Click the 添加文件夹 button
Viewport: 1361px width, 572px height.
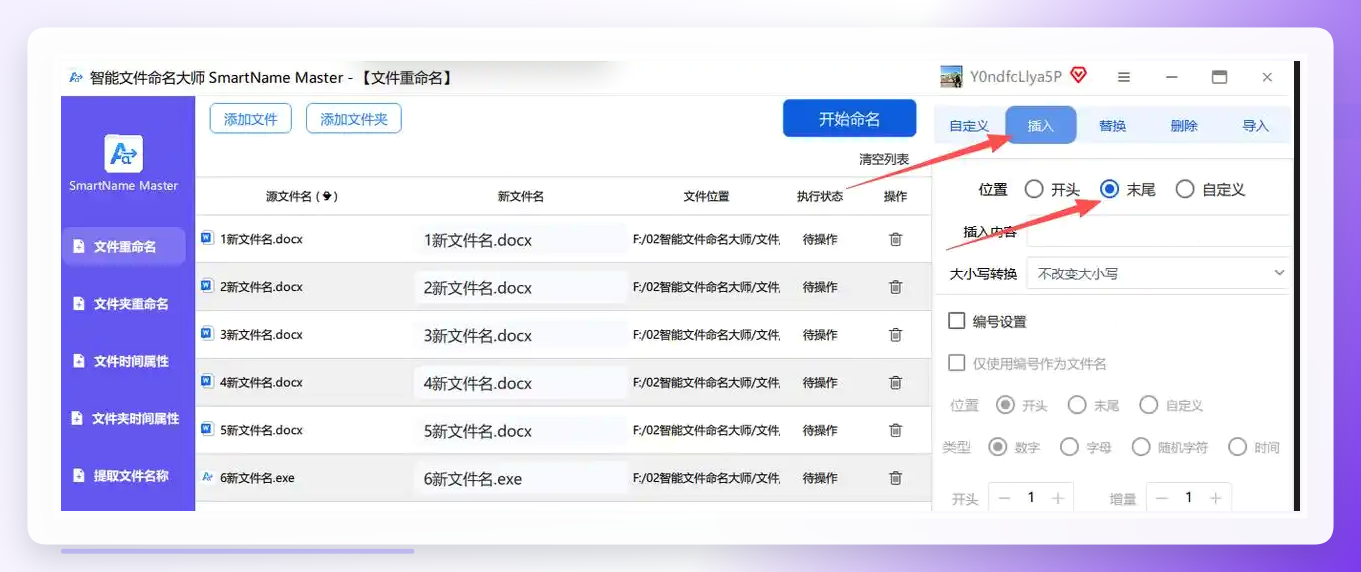point(354,119)
